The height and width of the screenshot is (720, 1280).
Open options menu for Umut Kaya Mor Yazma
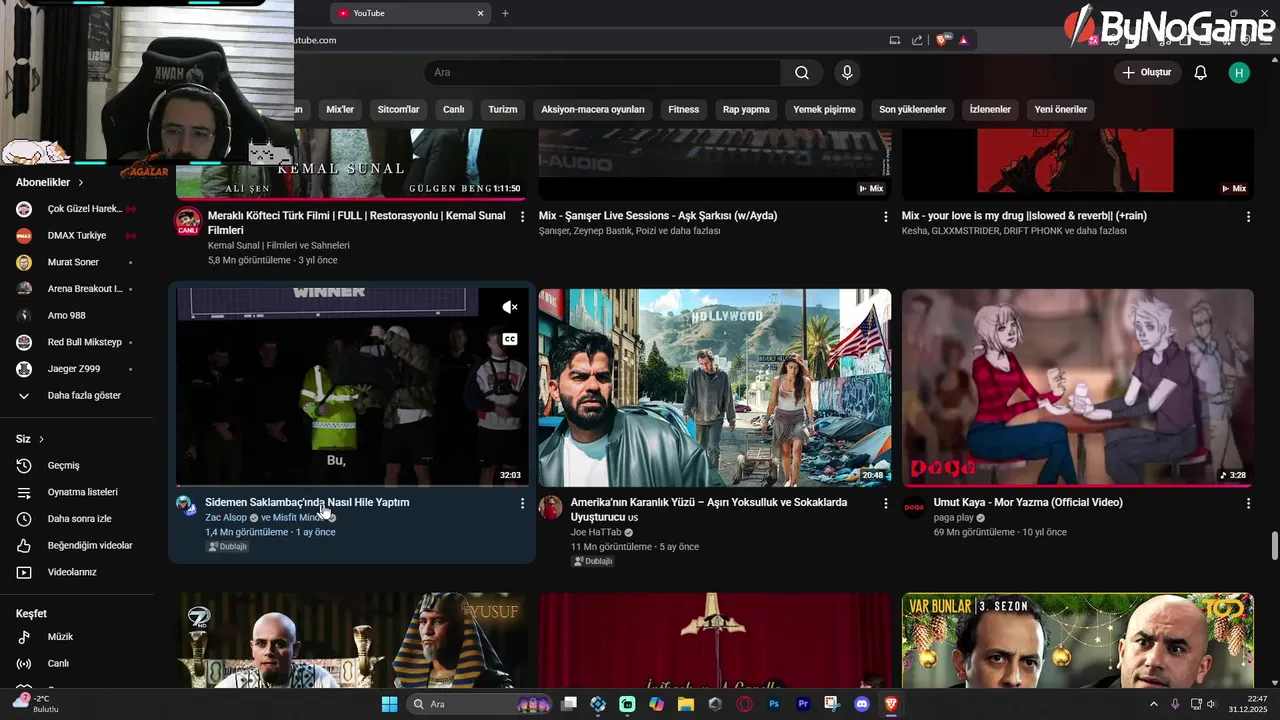point(1248,503)
